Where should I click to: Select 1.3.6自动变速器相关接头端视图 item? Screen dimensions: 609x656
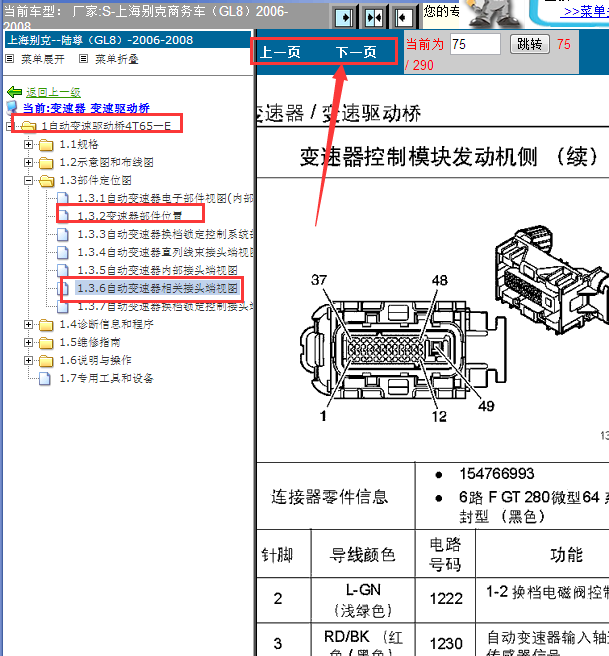(x=158, y=288)
